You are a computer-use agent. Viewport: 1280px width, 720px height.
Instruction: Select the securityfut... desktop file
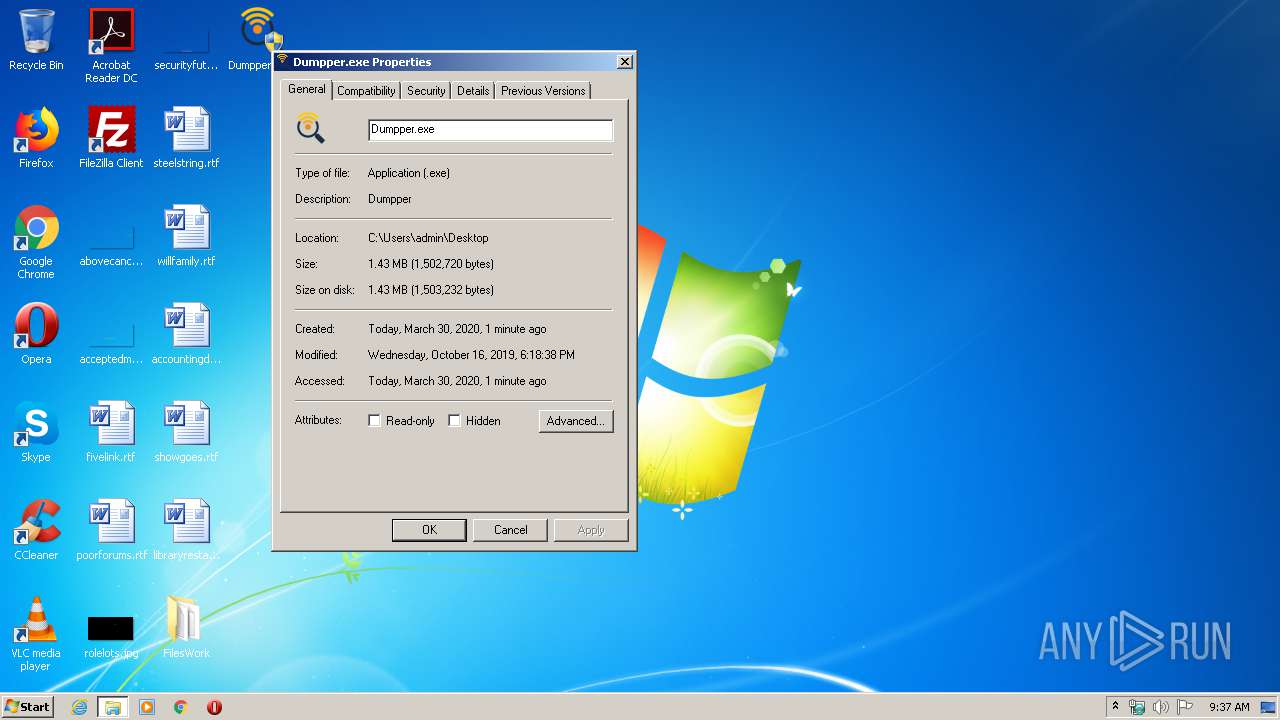coord(186,40)
